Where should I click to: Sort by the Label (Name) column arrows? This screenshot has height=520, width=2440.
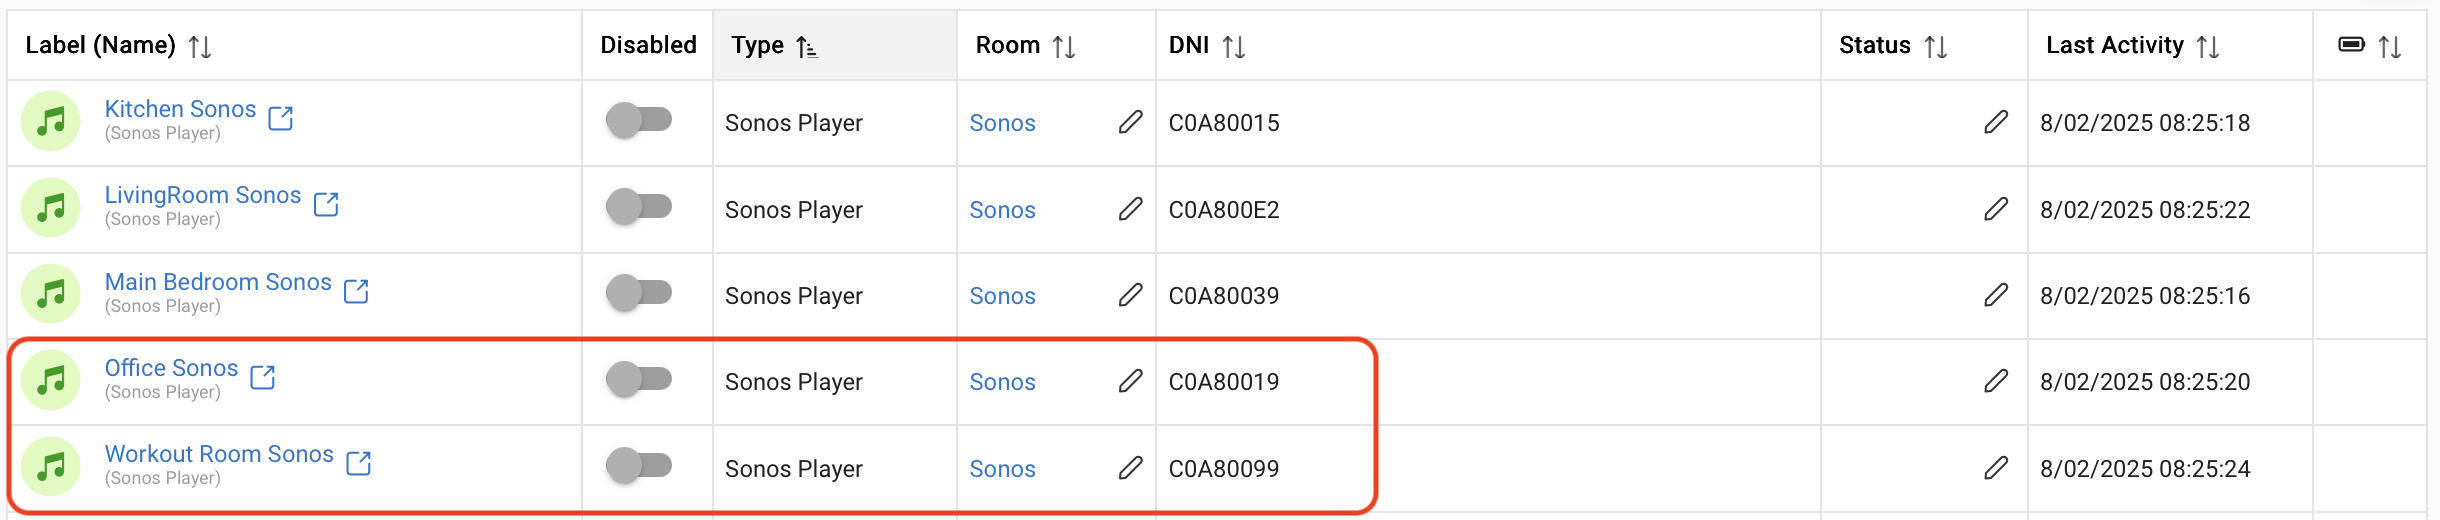(x=200, y=46)
